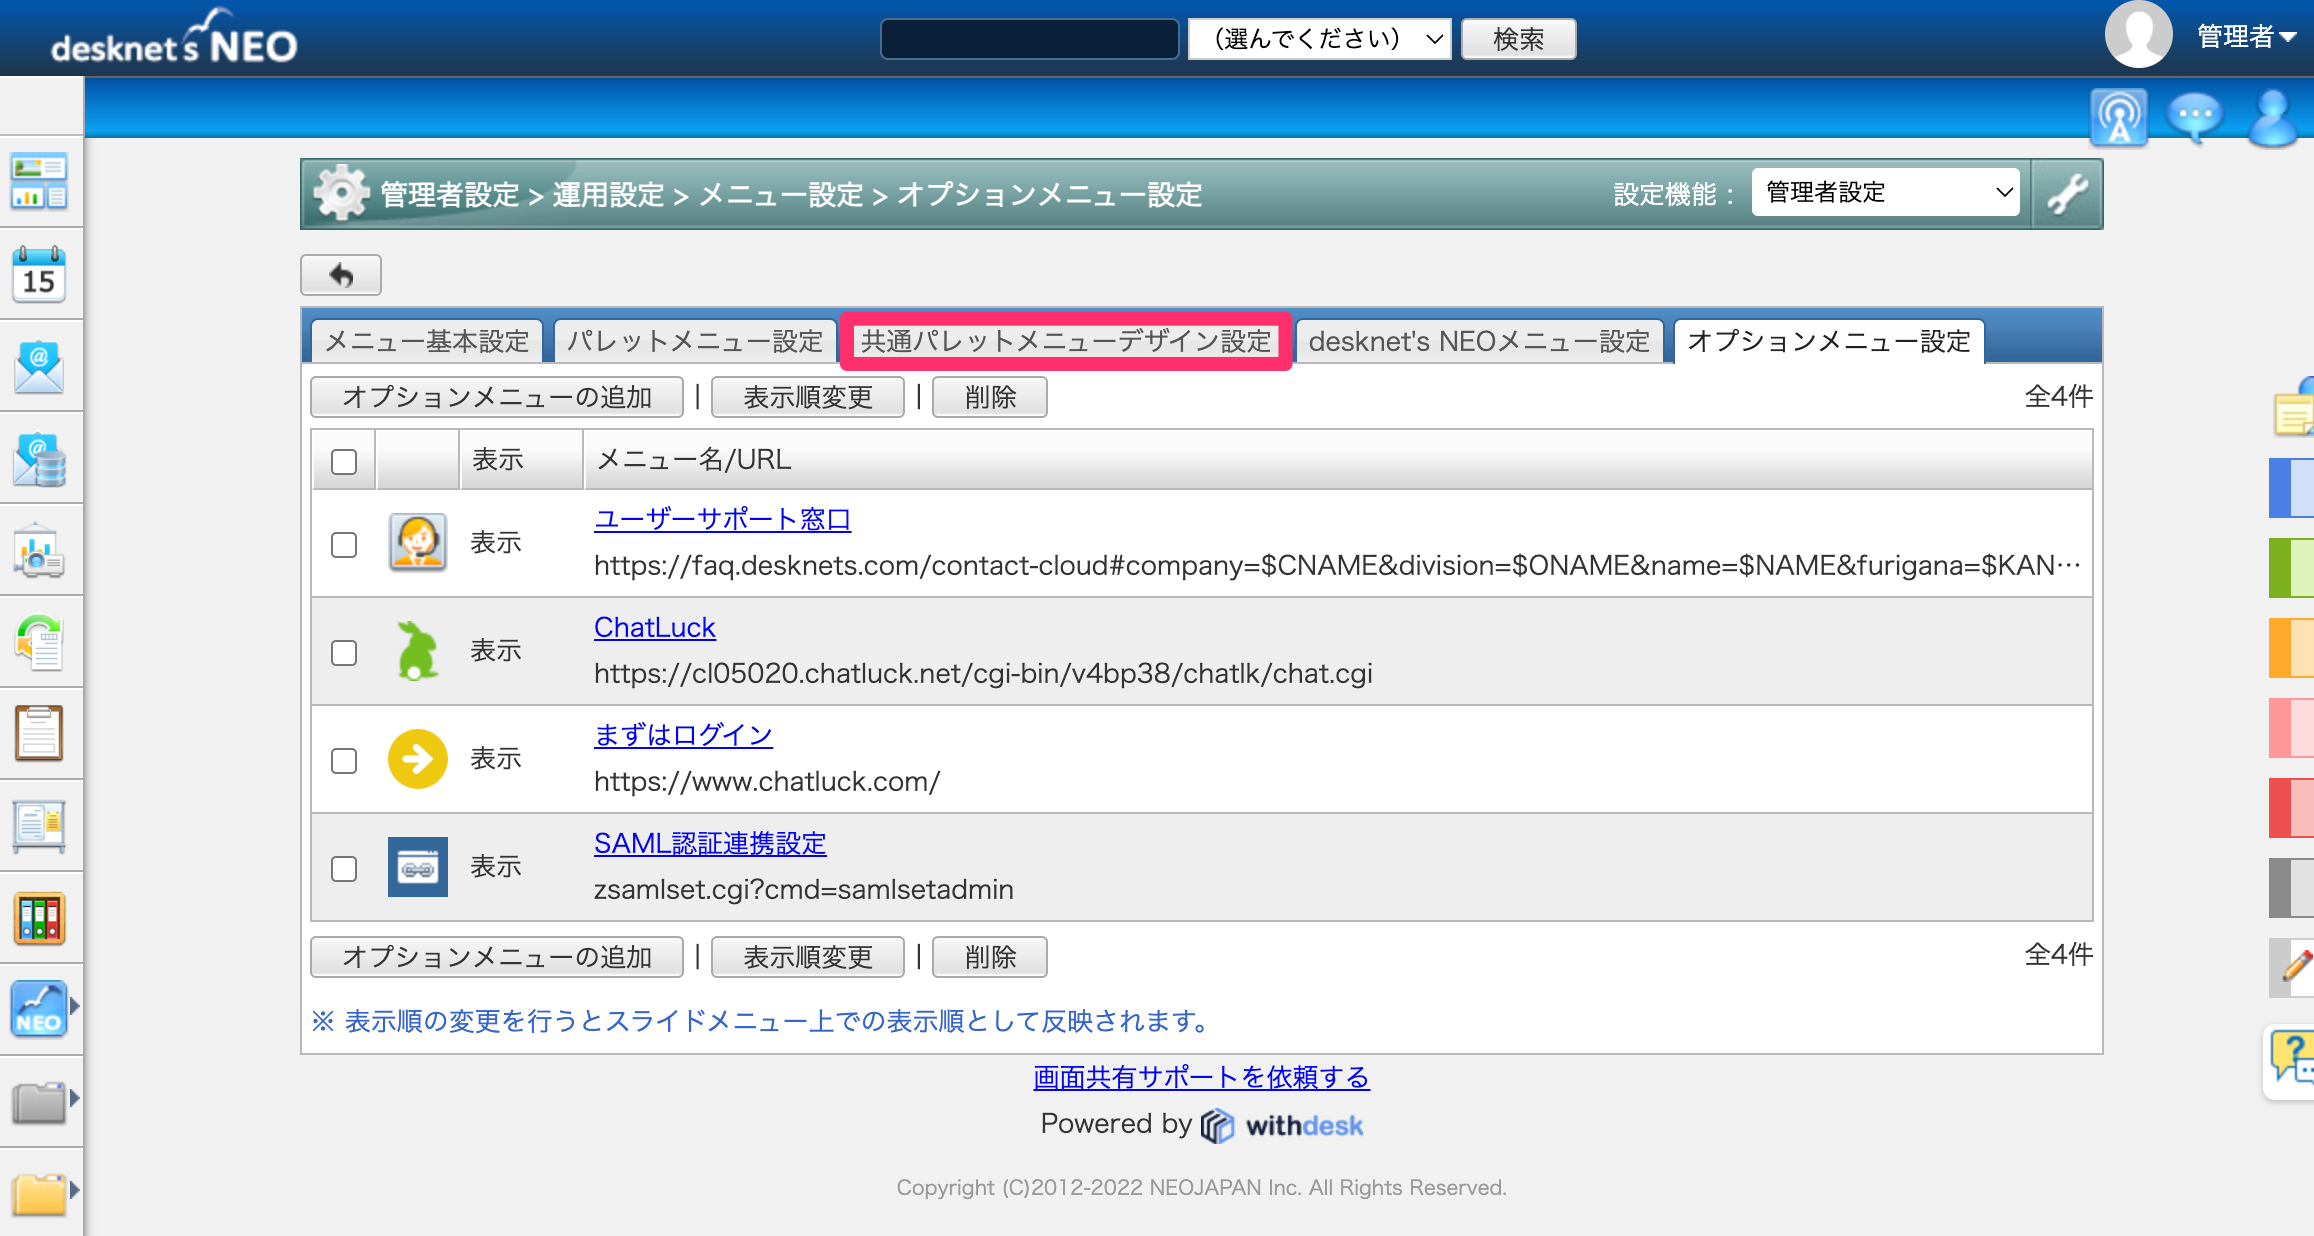Viewport: 2314px width, 1236px height.
Task: Toggle the select-all header checkbox
Action: point(344,461)
